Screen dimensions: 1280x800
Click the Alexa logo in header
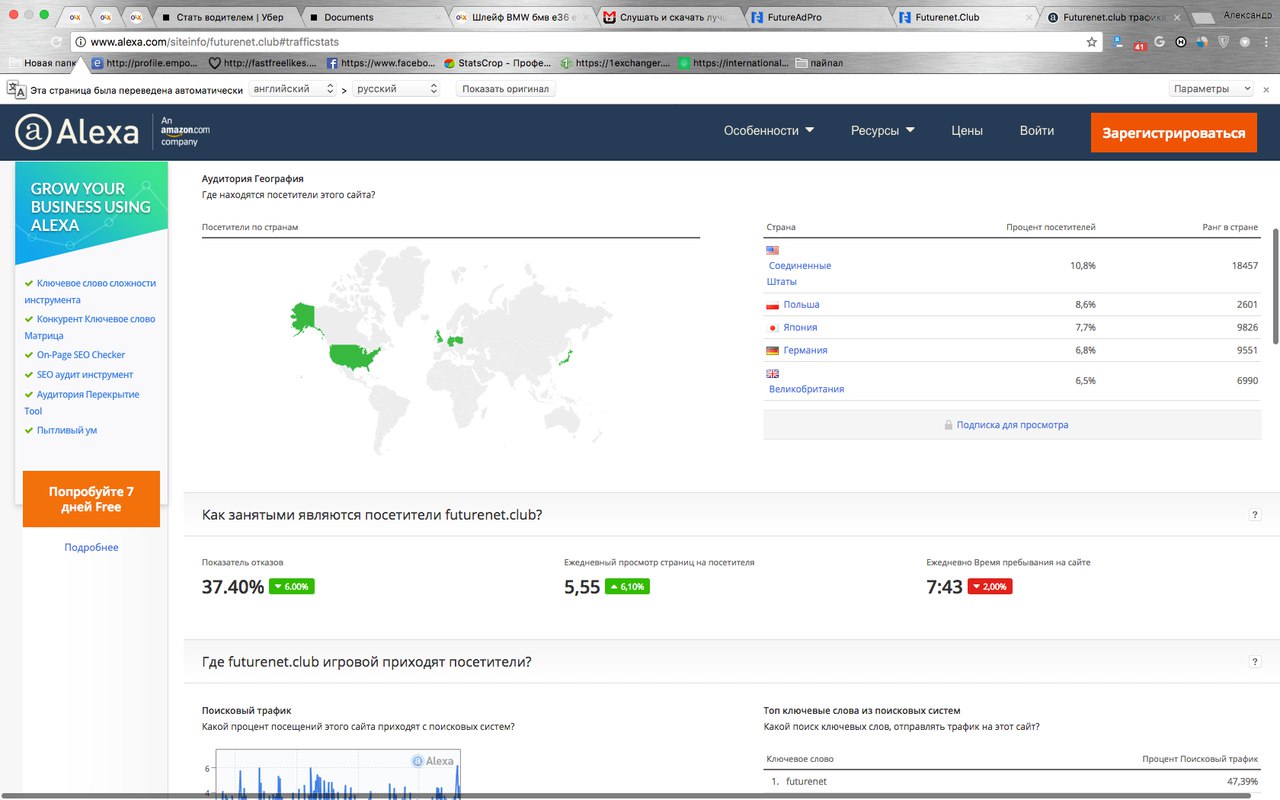[x=77, y=132]
